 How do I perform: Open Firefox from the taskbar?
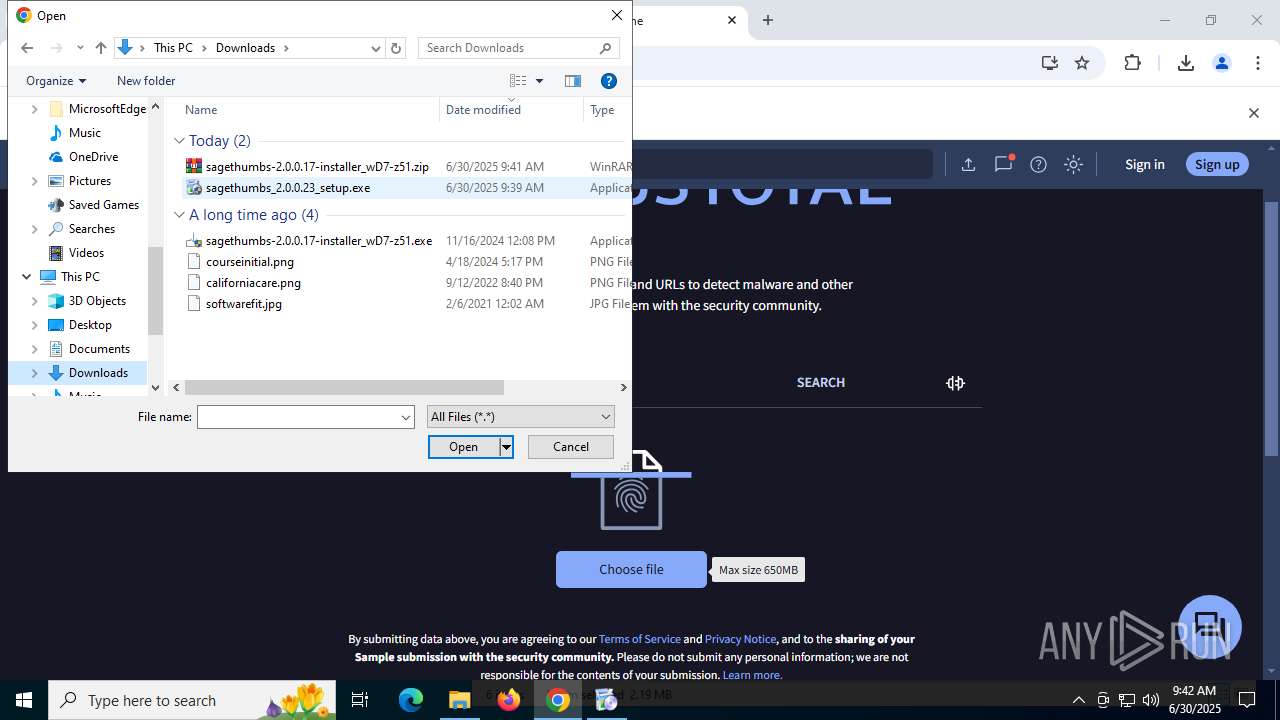click(x=509, y=700)
